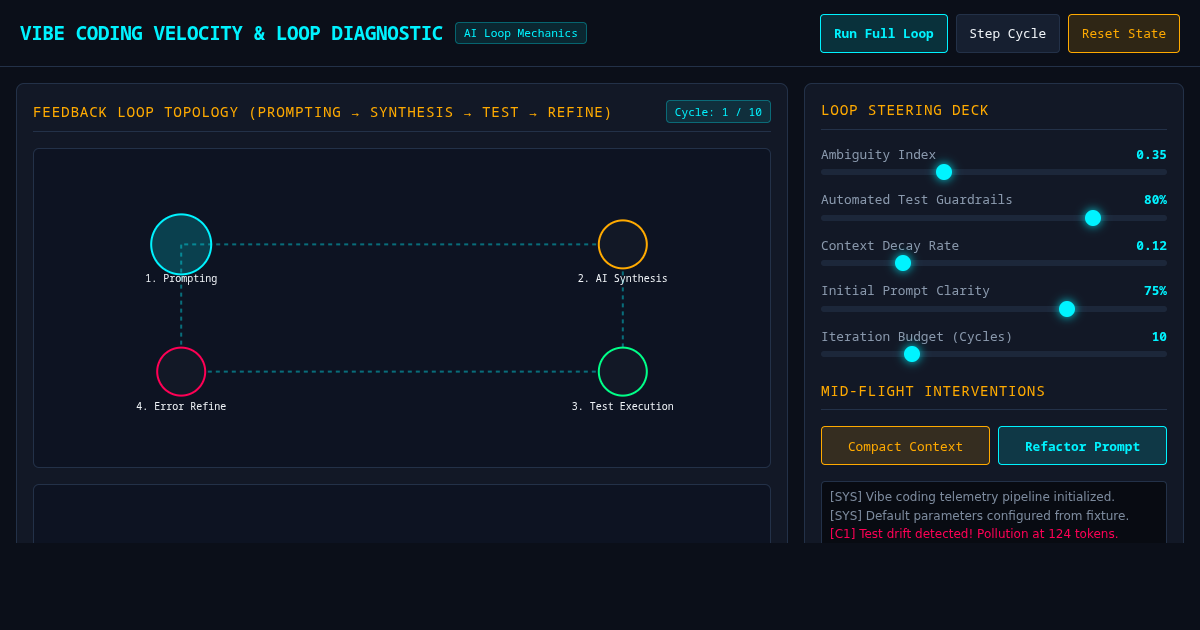Click the Prompt Clarity value 75%

[x=1155, y=290]
